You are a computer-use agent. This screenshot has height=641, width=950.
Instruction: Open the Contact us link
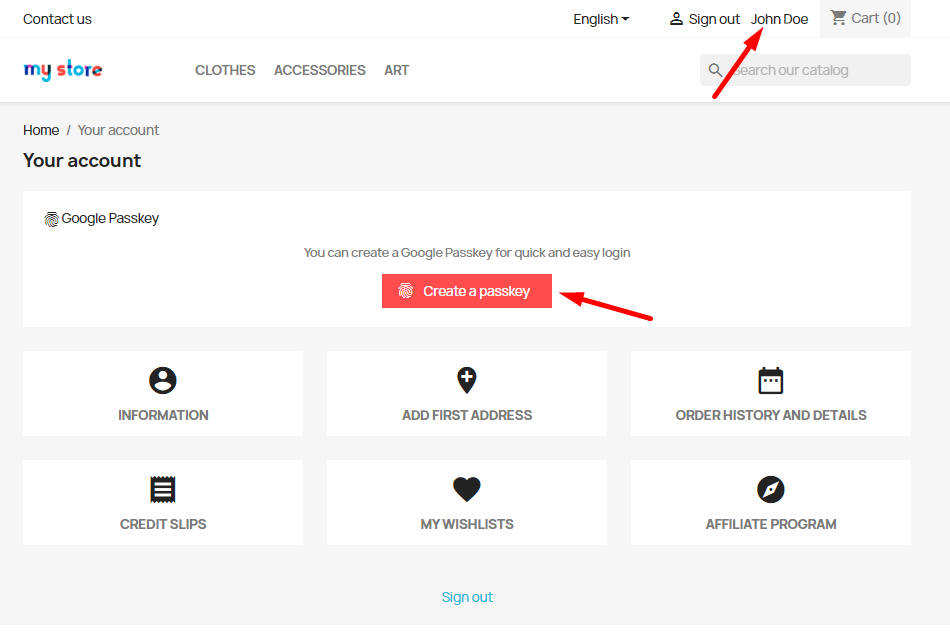tap(57, 19)
